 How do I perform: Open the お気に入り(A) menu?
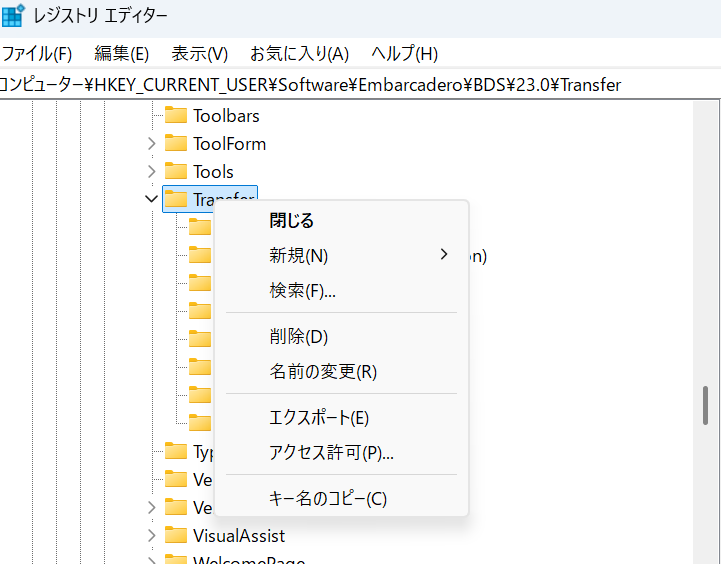pos(299,54)
